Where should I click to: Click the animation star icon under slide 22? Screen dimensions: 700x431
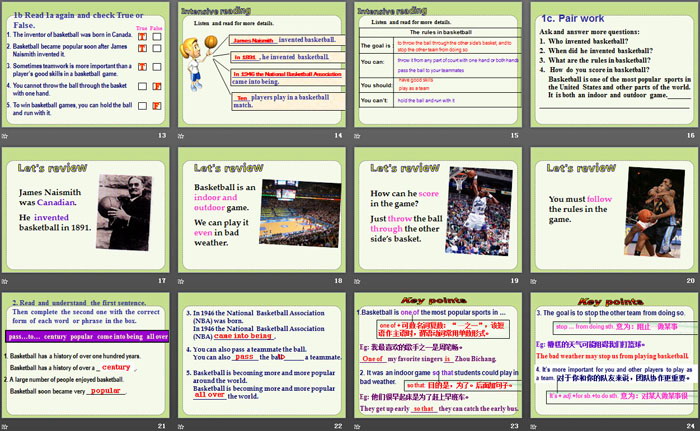[181, 427]
